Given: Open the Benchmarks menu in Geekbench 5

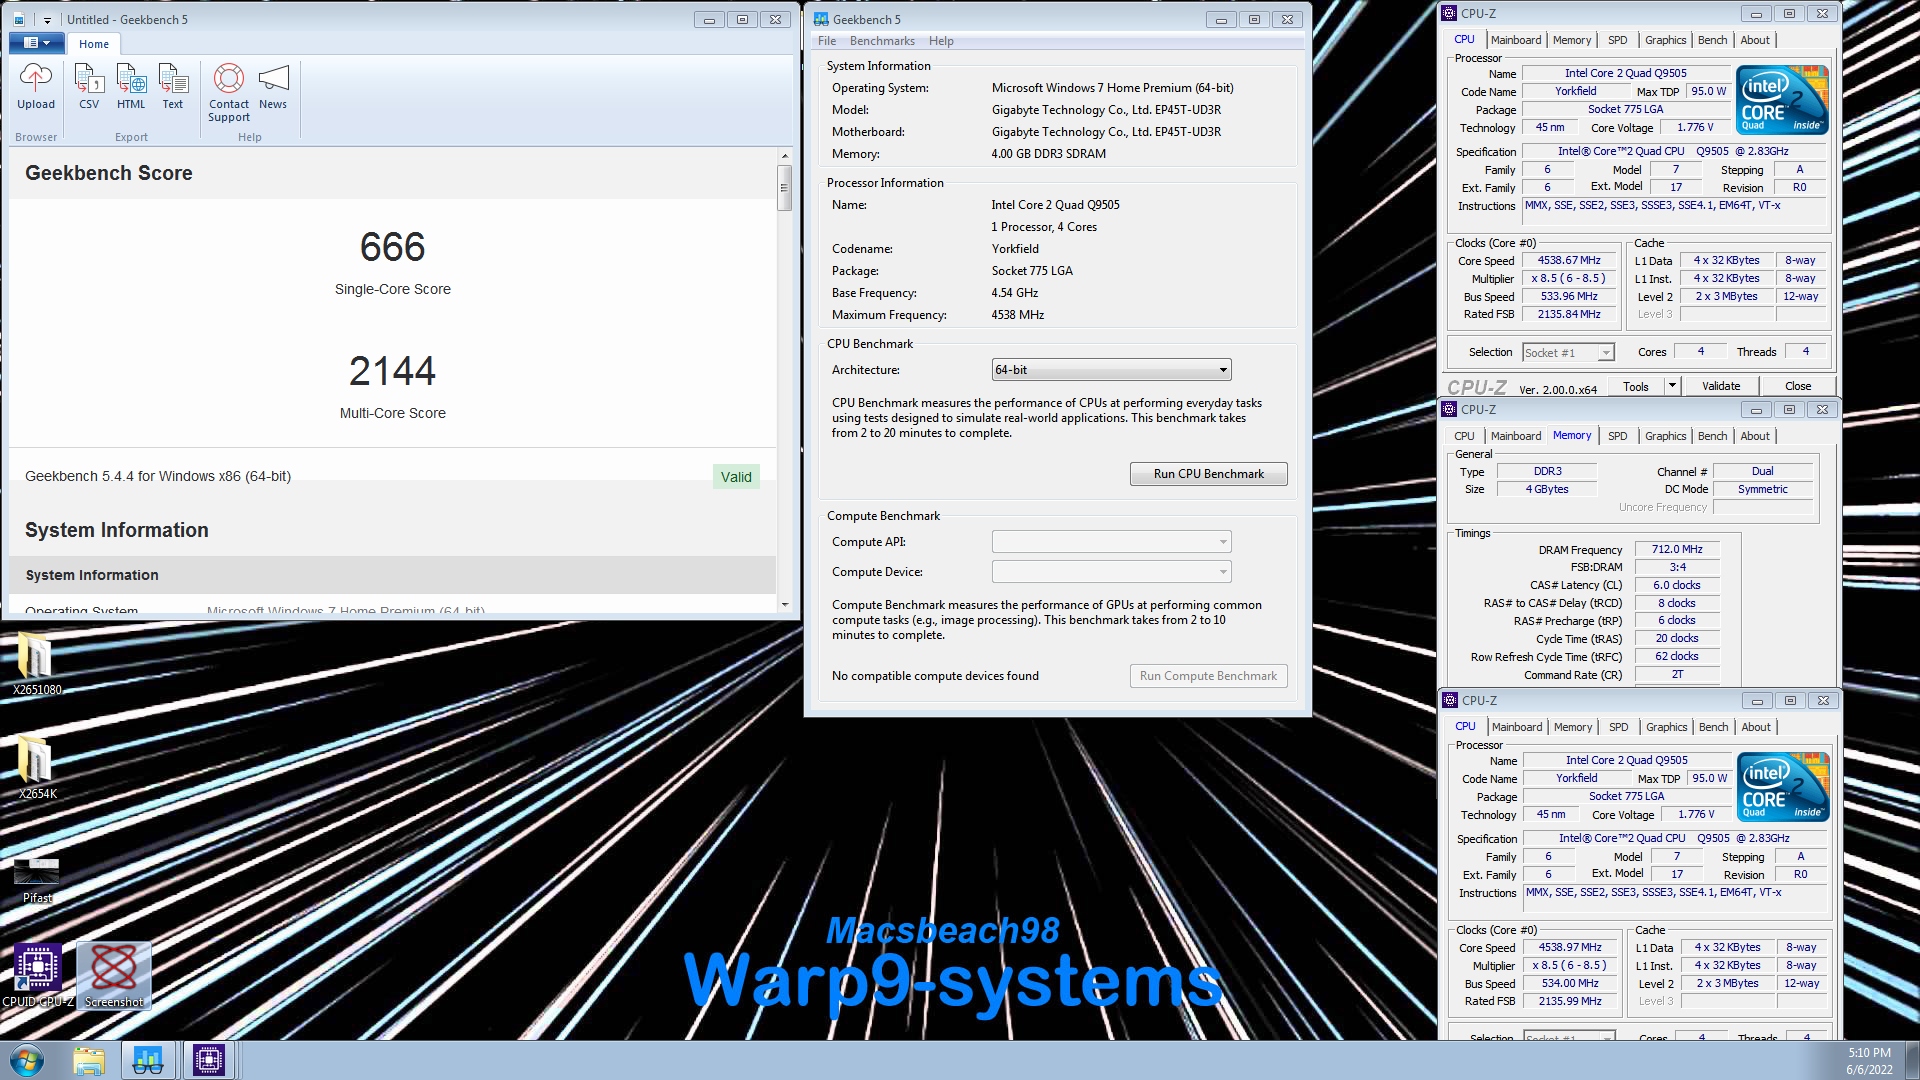Looking at the screenshot, I should tap(882, 41).
